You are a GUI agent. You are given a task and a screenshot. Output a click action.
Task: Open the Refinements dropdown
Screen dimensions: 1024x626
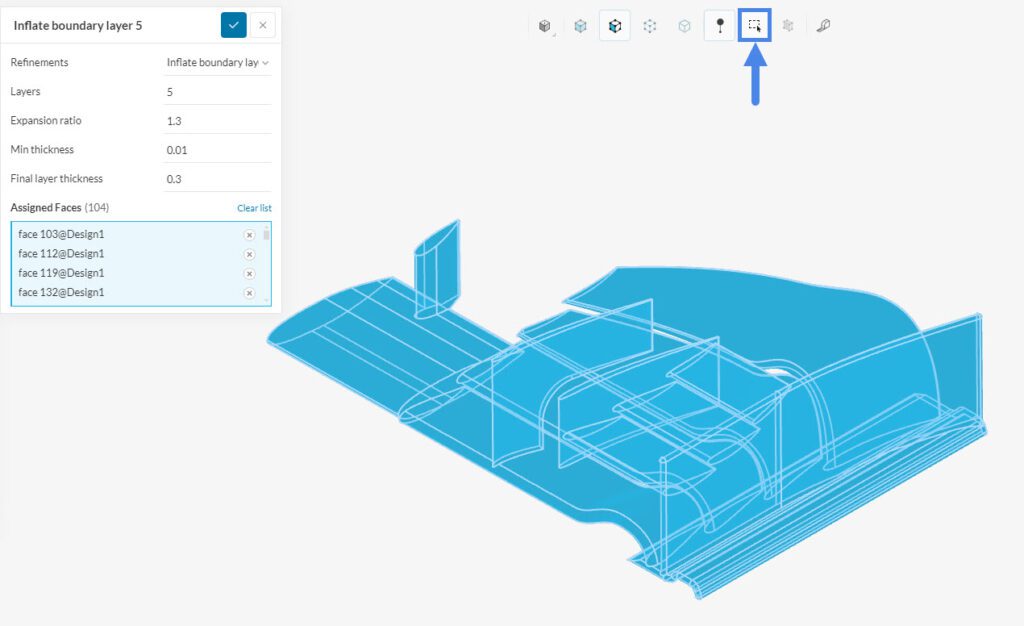click(x=217, y=62)
